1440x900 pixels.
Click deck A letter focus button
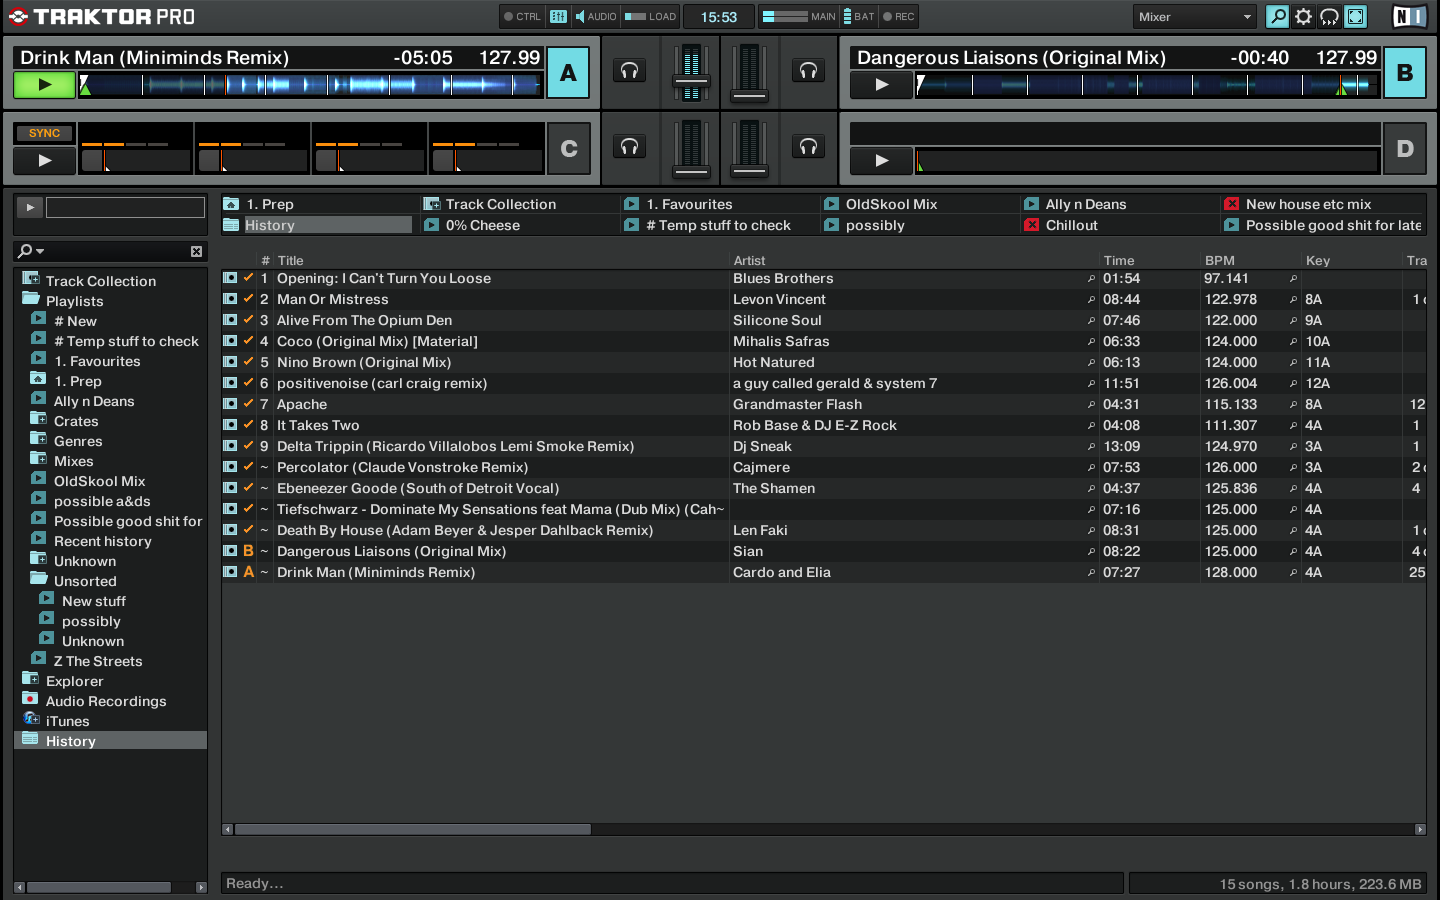tap(568, 72)
